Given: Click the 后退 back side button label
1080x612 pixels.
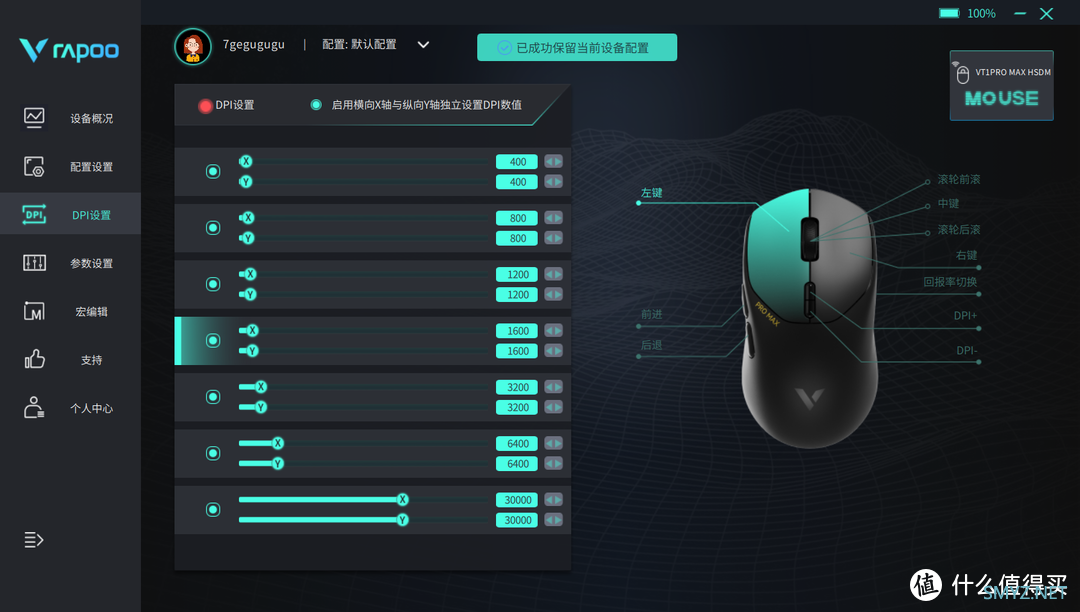Looking at the screenshot, I should click(652, 346).
